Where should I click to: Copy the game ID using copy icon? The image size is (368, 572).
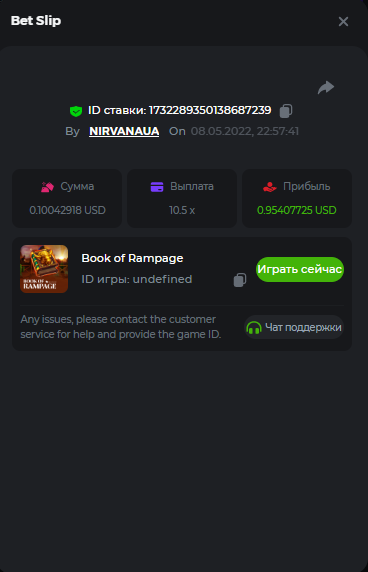coord(240,280)
